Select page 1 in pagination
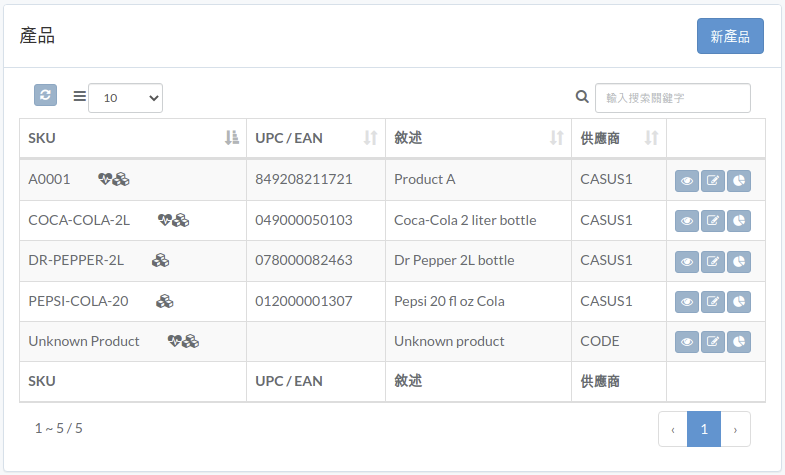The height and width of the screenshot is (475, 785). click(704, 429)
